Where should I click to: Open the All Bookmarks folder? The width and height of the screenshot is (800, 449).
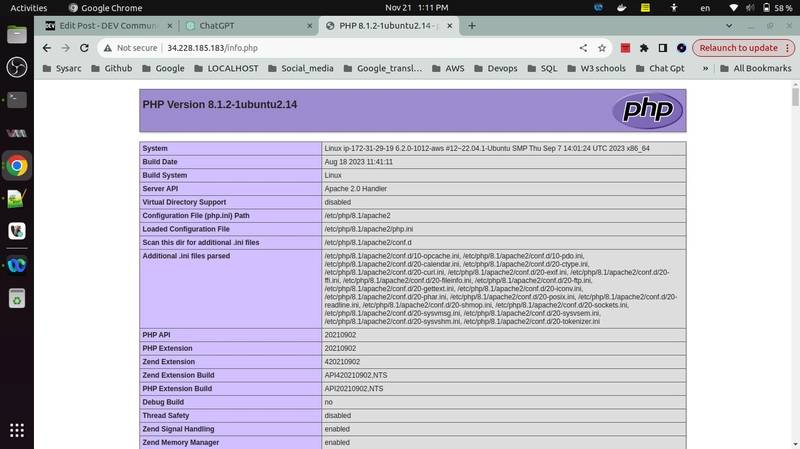click(756, 68)
